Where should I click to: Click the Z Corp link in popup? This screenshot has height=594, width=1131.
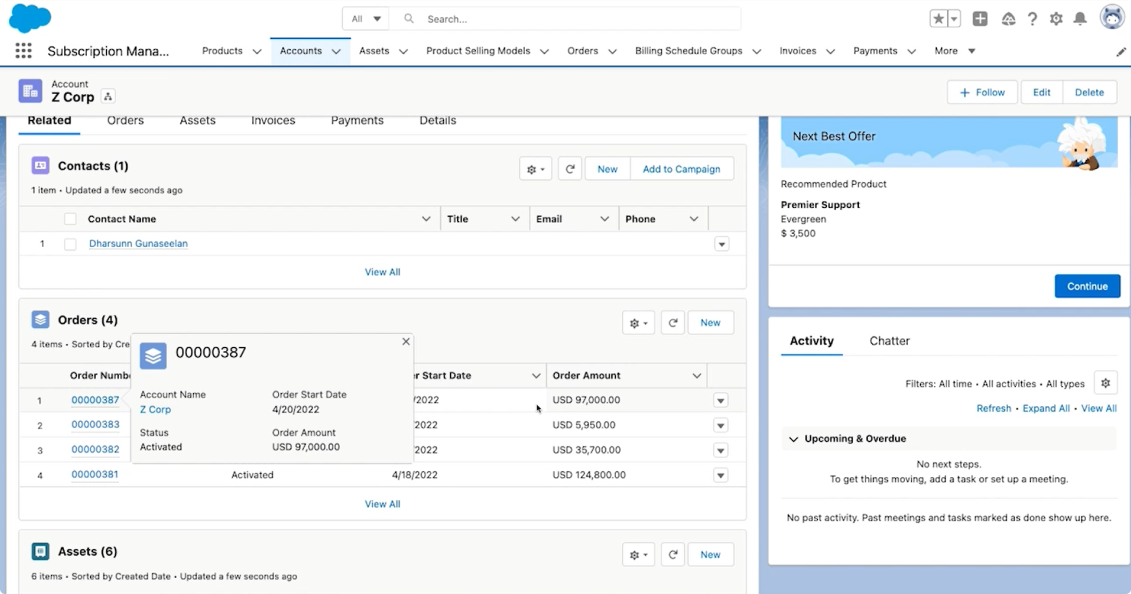click(156, 409)
